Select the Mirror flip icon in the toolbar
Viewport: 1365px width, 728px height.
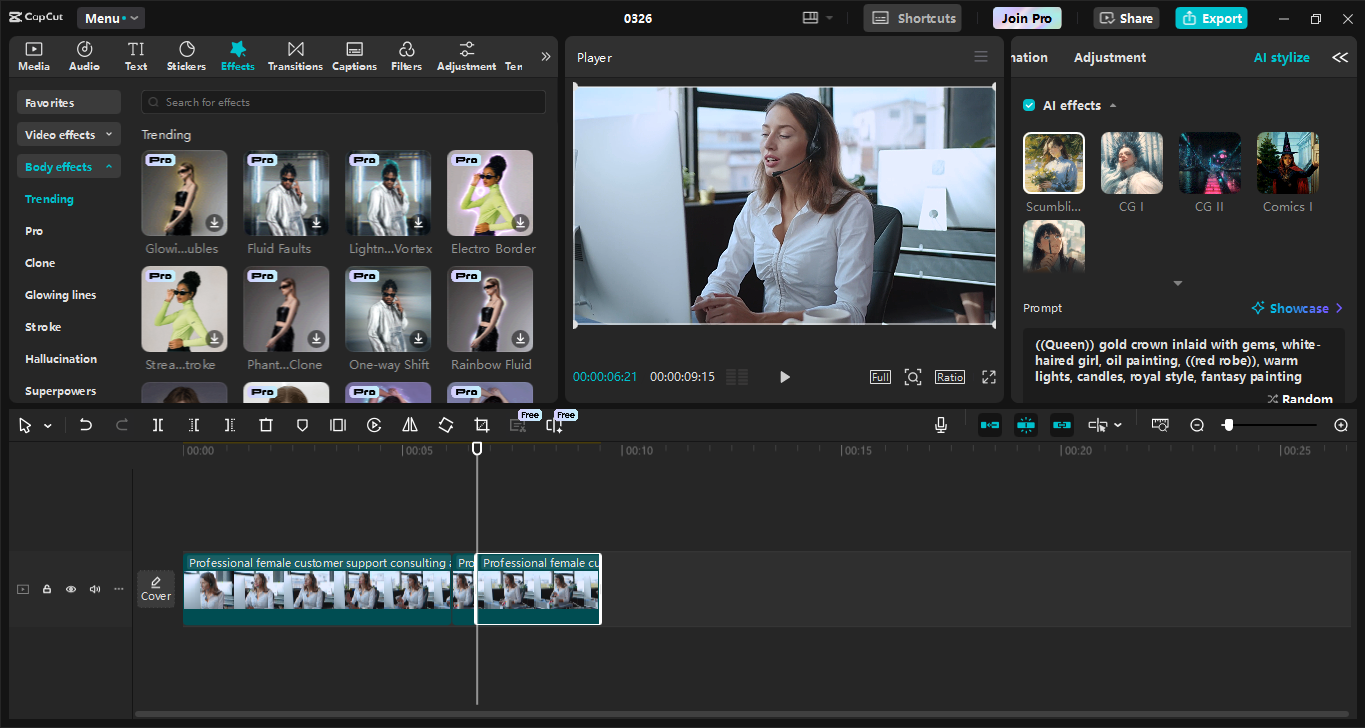point(409,424)
